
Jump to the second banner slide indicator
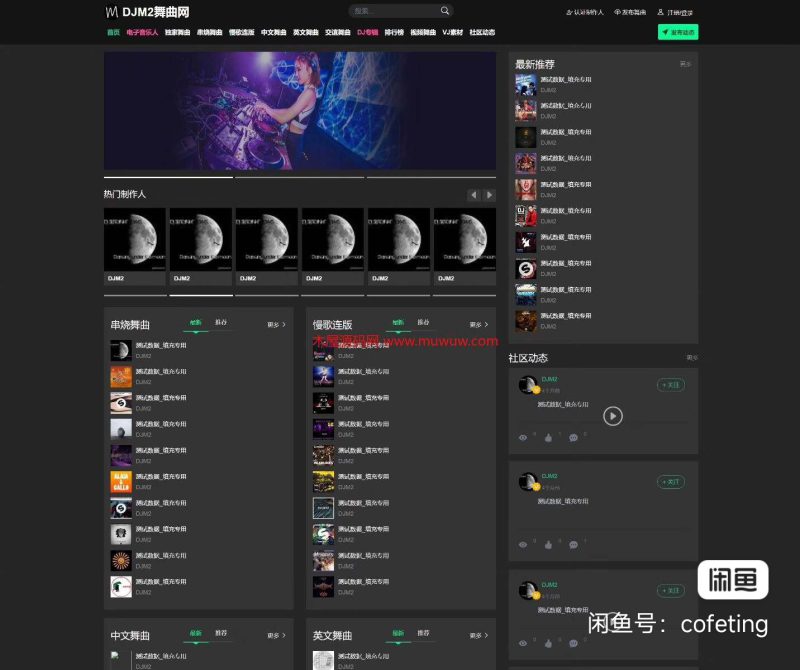point(300,178)
